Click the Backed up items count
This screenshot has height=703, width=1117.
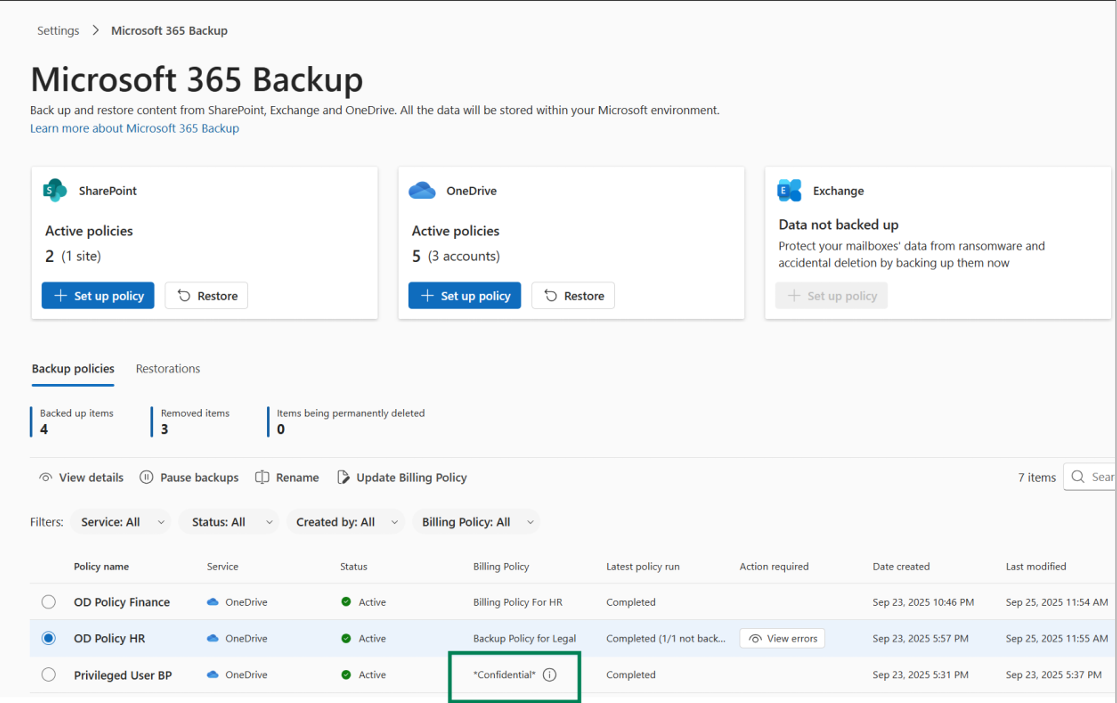pos(44,429)
